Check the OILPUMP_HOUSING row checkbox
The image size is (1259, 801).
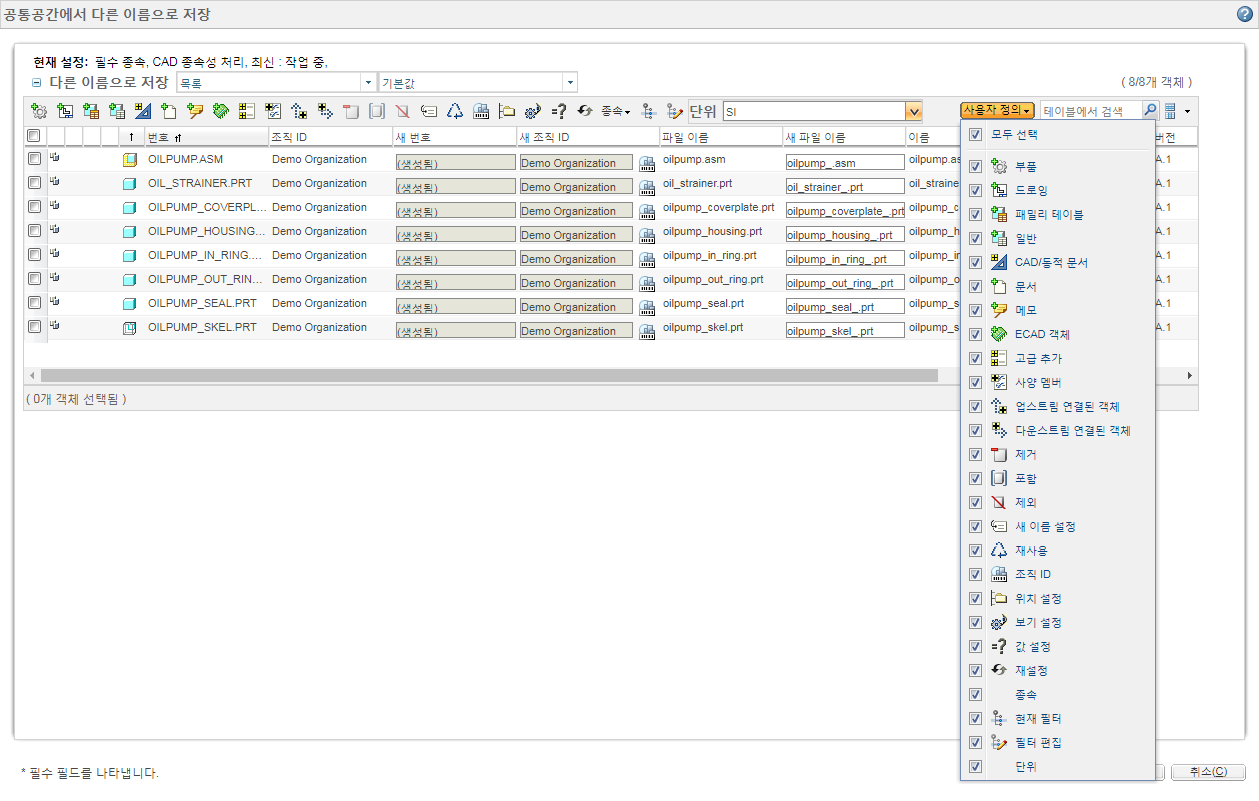35,231
